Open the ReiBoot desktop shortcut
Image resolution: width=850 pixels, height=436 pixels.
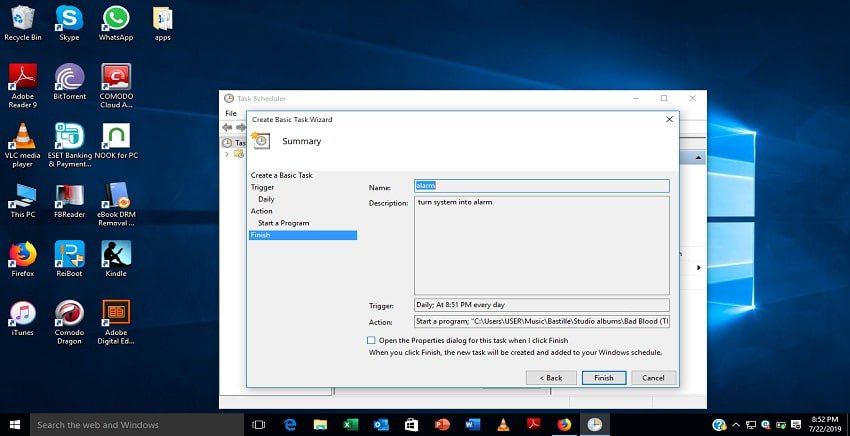point(69,259)
